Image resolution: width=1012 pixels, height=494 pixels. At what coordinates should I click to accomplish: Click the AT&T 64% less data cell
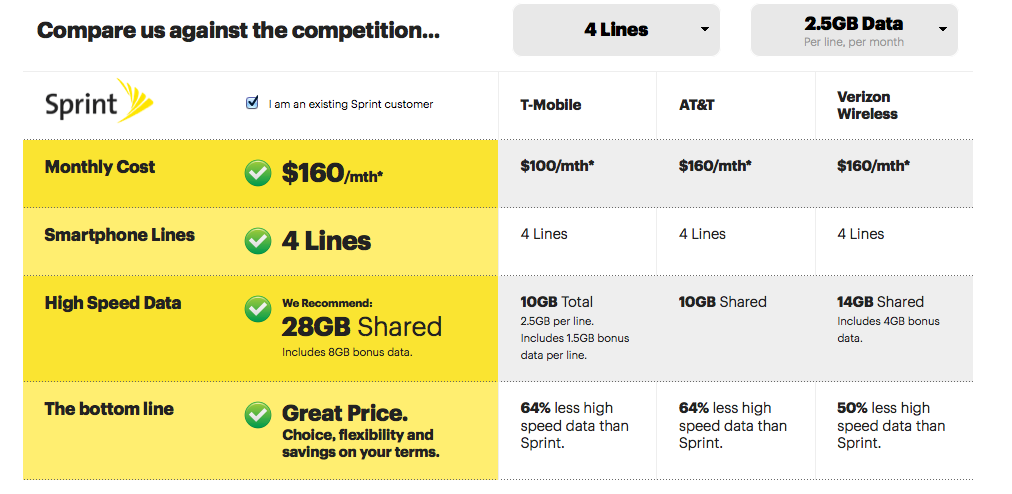click(x=733, y=425)
